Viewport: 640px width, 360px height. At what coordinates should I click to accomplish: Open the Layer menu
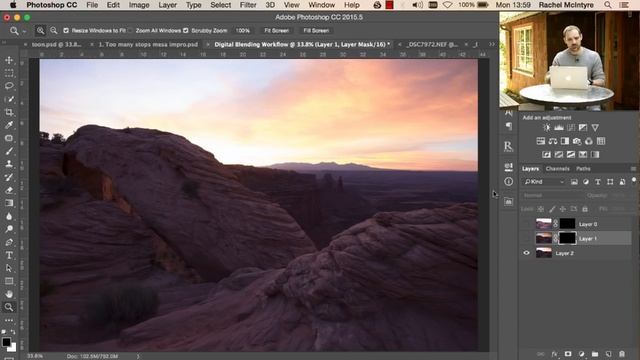[167, 5]
